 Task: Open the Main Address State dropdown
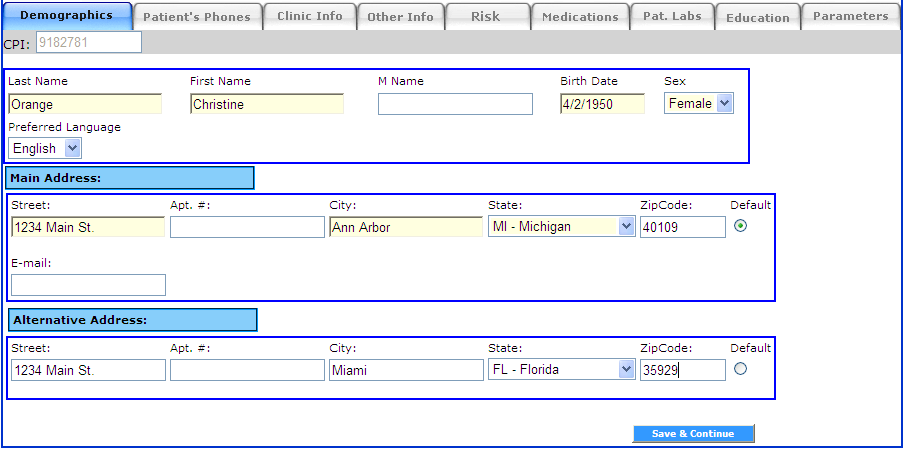(561, 227)
